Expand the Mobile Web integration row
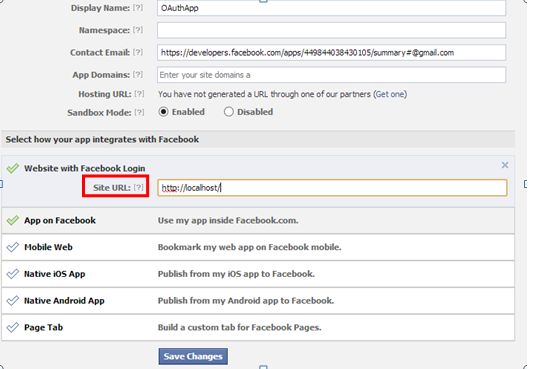 (258, 247)
